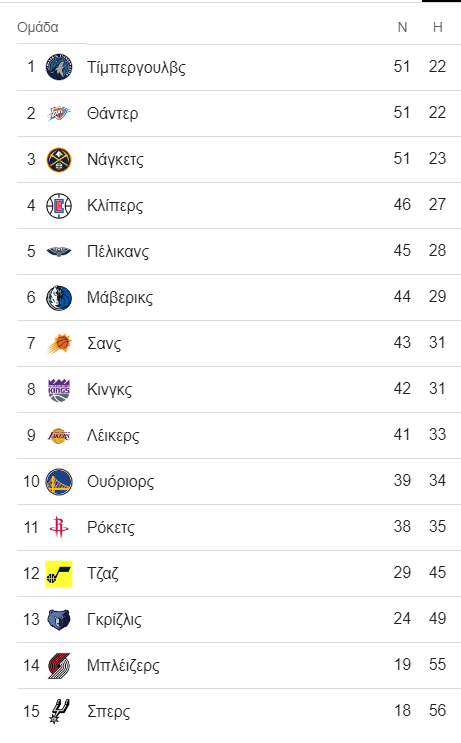This screenshot has width=461, height=743.
Task: Click the Rockets team logo
Action: click(59, 527)
